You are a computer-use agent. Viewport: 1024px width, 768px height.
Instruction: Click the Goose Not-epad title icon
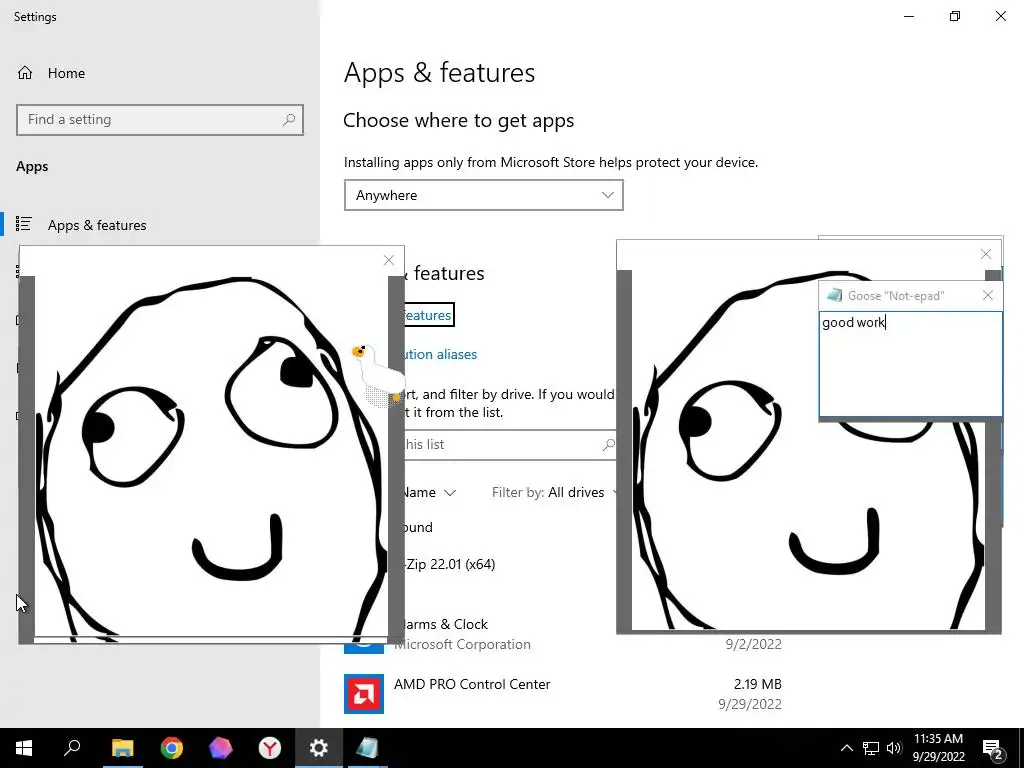pos(834,295)
